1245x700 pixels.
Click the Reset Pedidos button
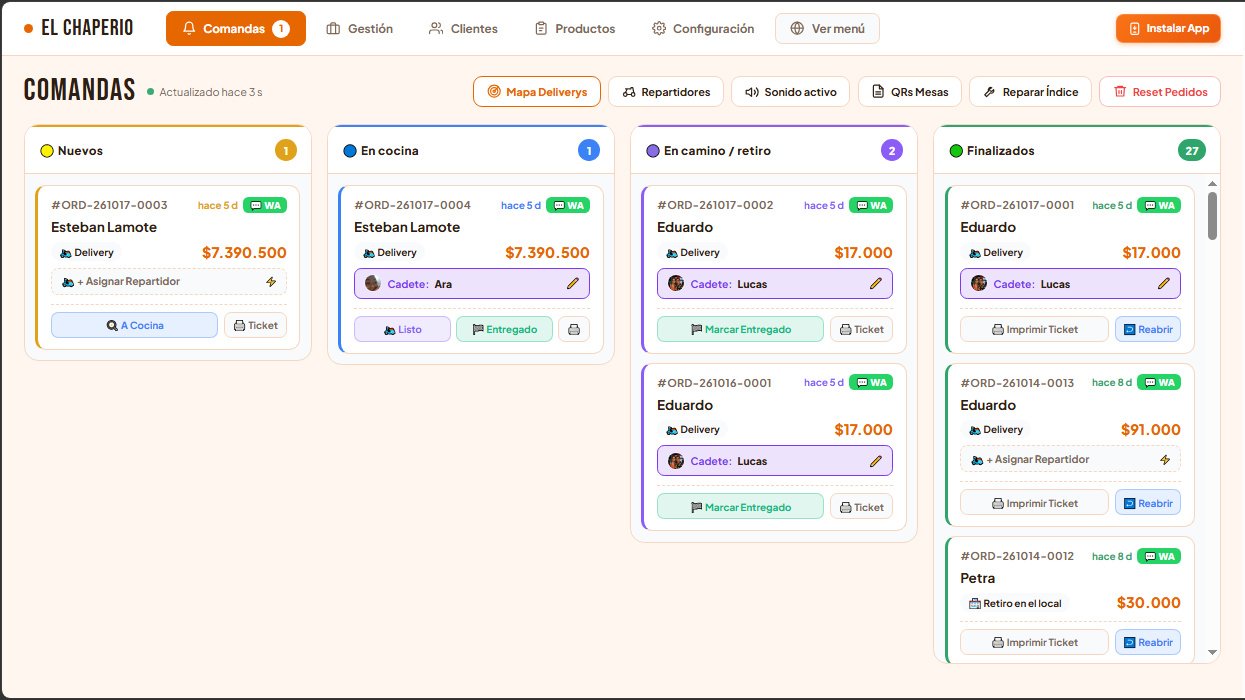pyautogui.click(x=1160, y=91)
